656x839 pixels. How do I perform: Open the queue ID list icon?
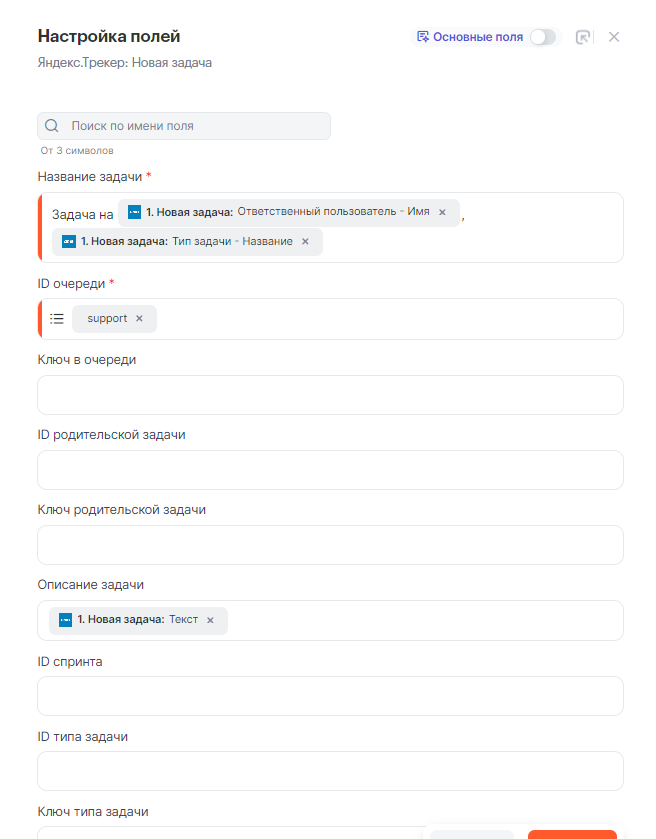57,318
